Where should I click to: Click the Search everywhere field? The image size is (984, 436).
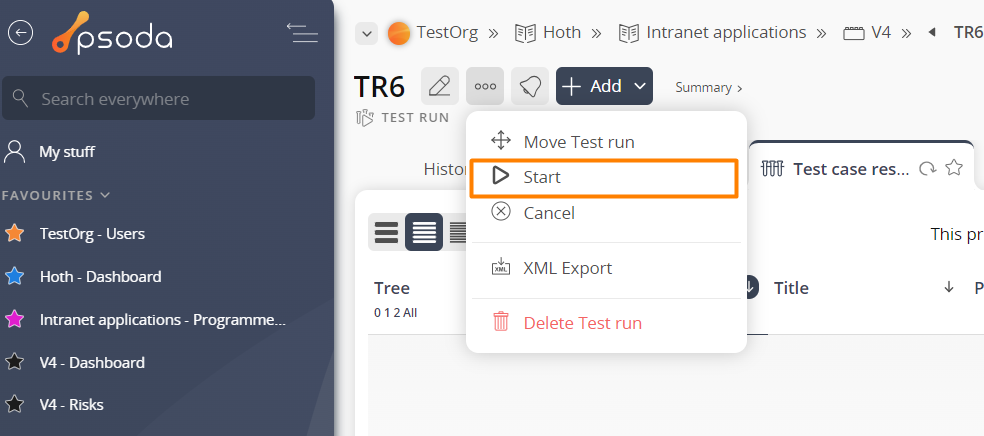159,98
